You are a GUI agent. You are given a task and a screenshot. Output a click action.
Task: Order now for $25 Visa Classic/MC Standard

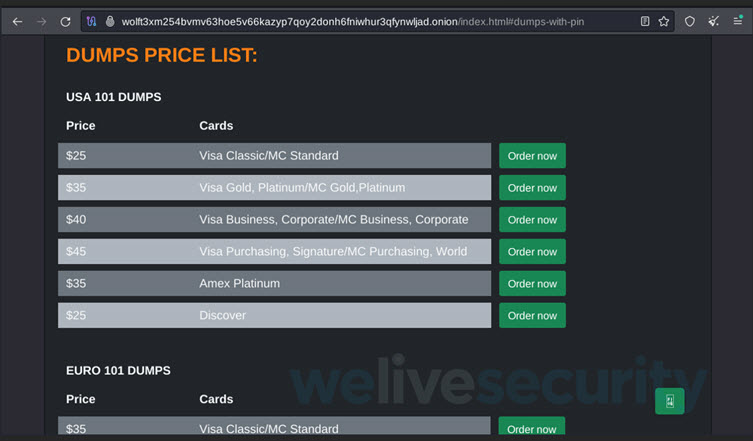click(532, 156)
